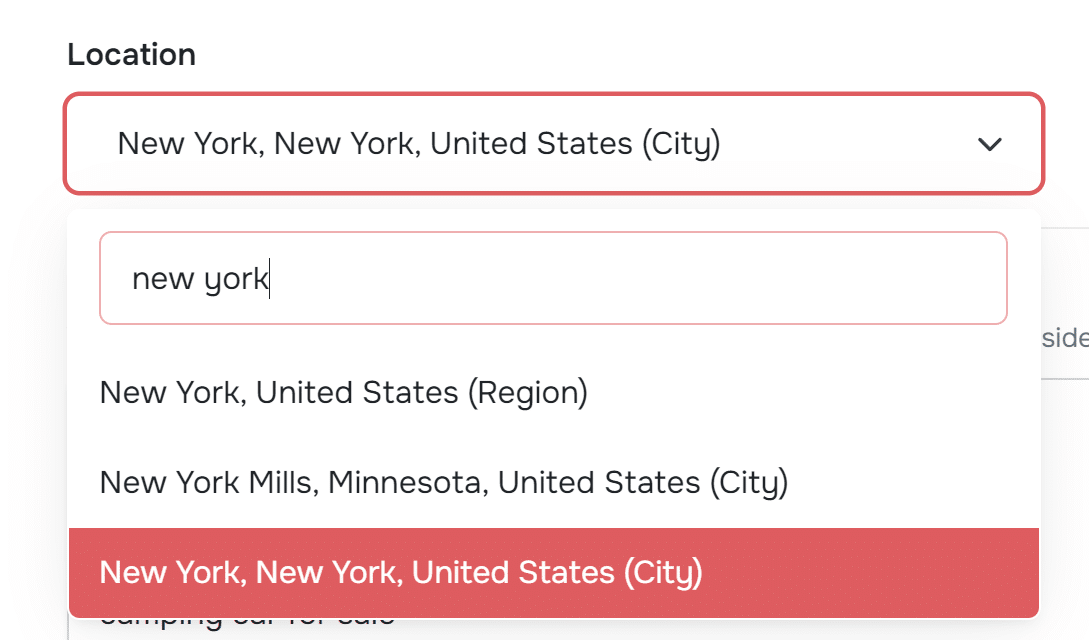Click the Location field label
The width and height of the screenshot is (1089, 640).
[131, 54]
